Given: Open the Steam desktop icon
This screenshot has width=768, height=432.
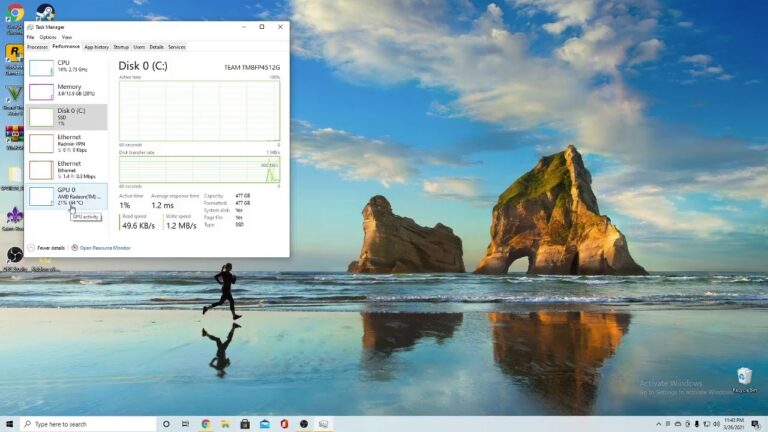Looking at the screenshot, I should pyautogui.click(x=44, y=14).
